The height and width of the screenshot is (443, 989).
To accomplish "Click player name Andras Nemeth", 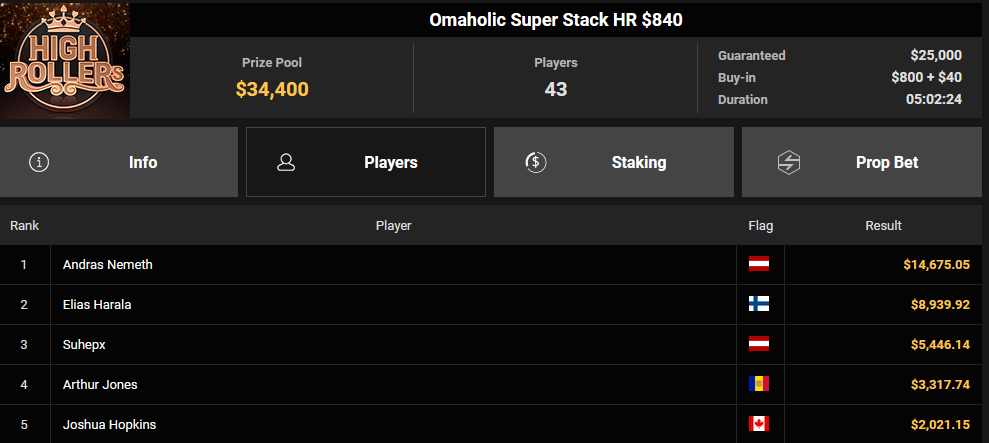I will pyautogui.click(x=108, y=265).
